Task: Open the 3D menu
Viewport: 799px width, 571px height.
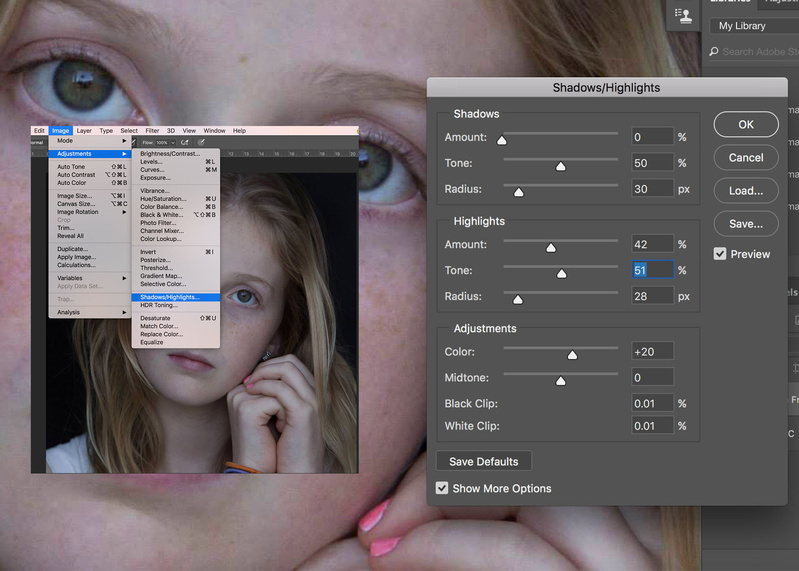Action: (x=171, y=130)
